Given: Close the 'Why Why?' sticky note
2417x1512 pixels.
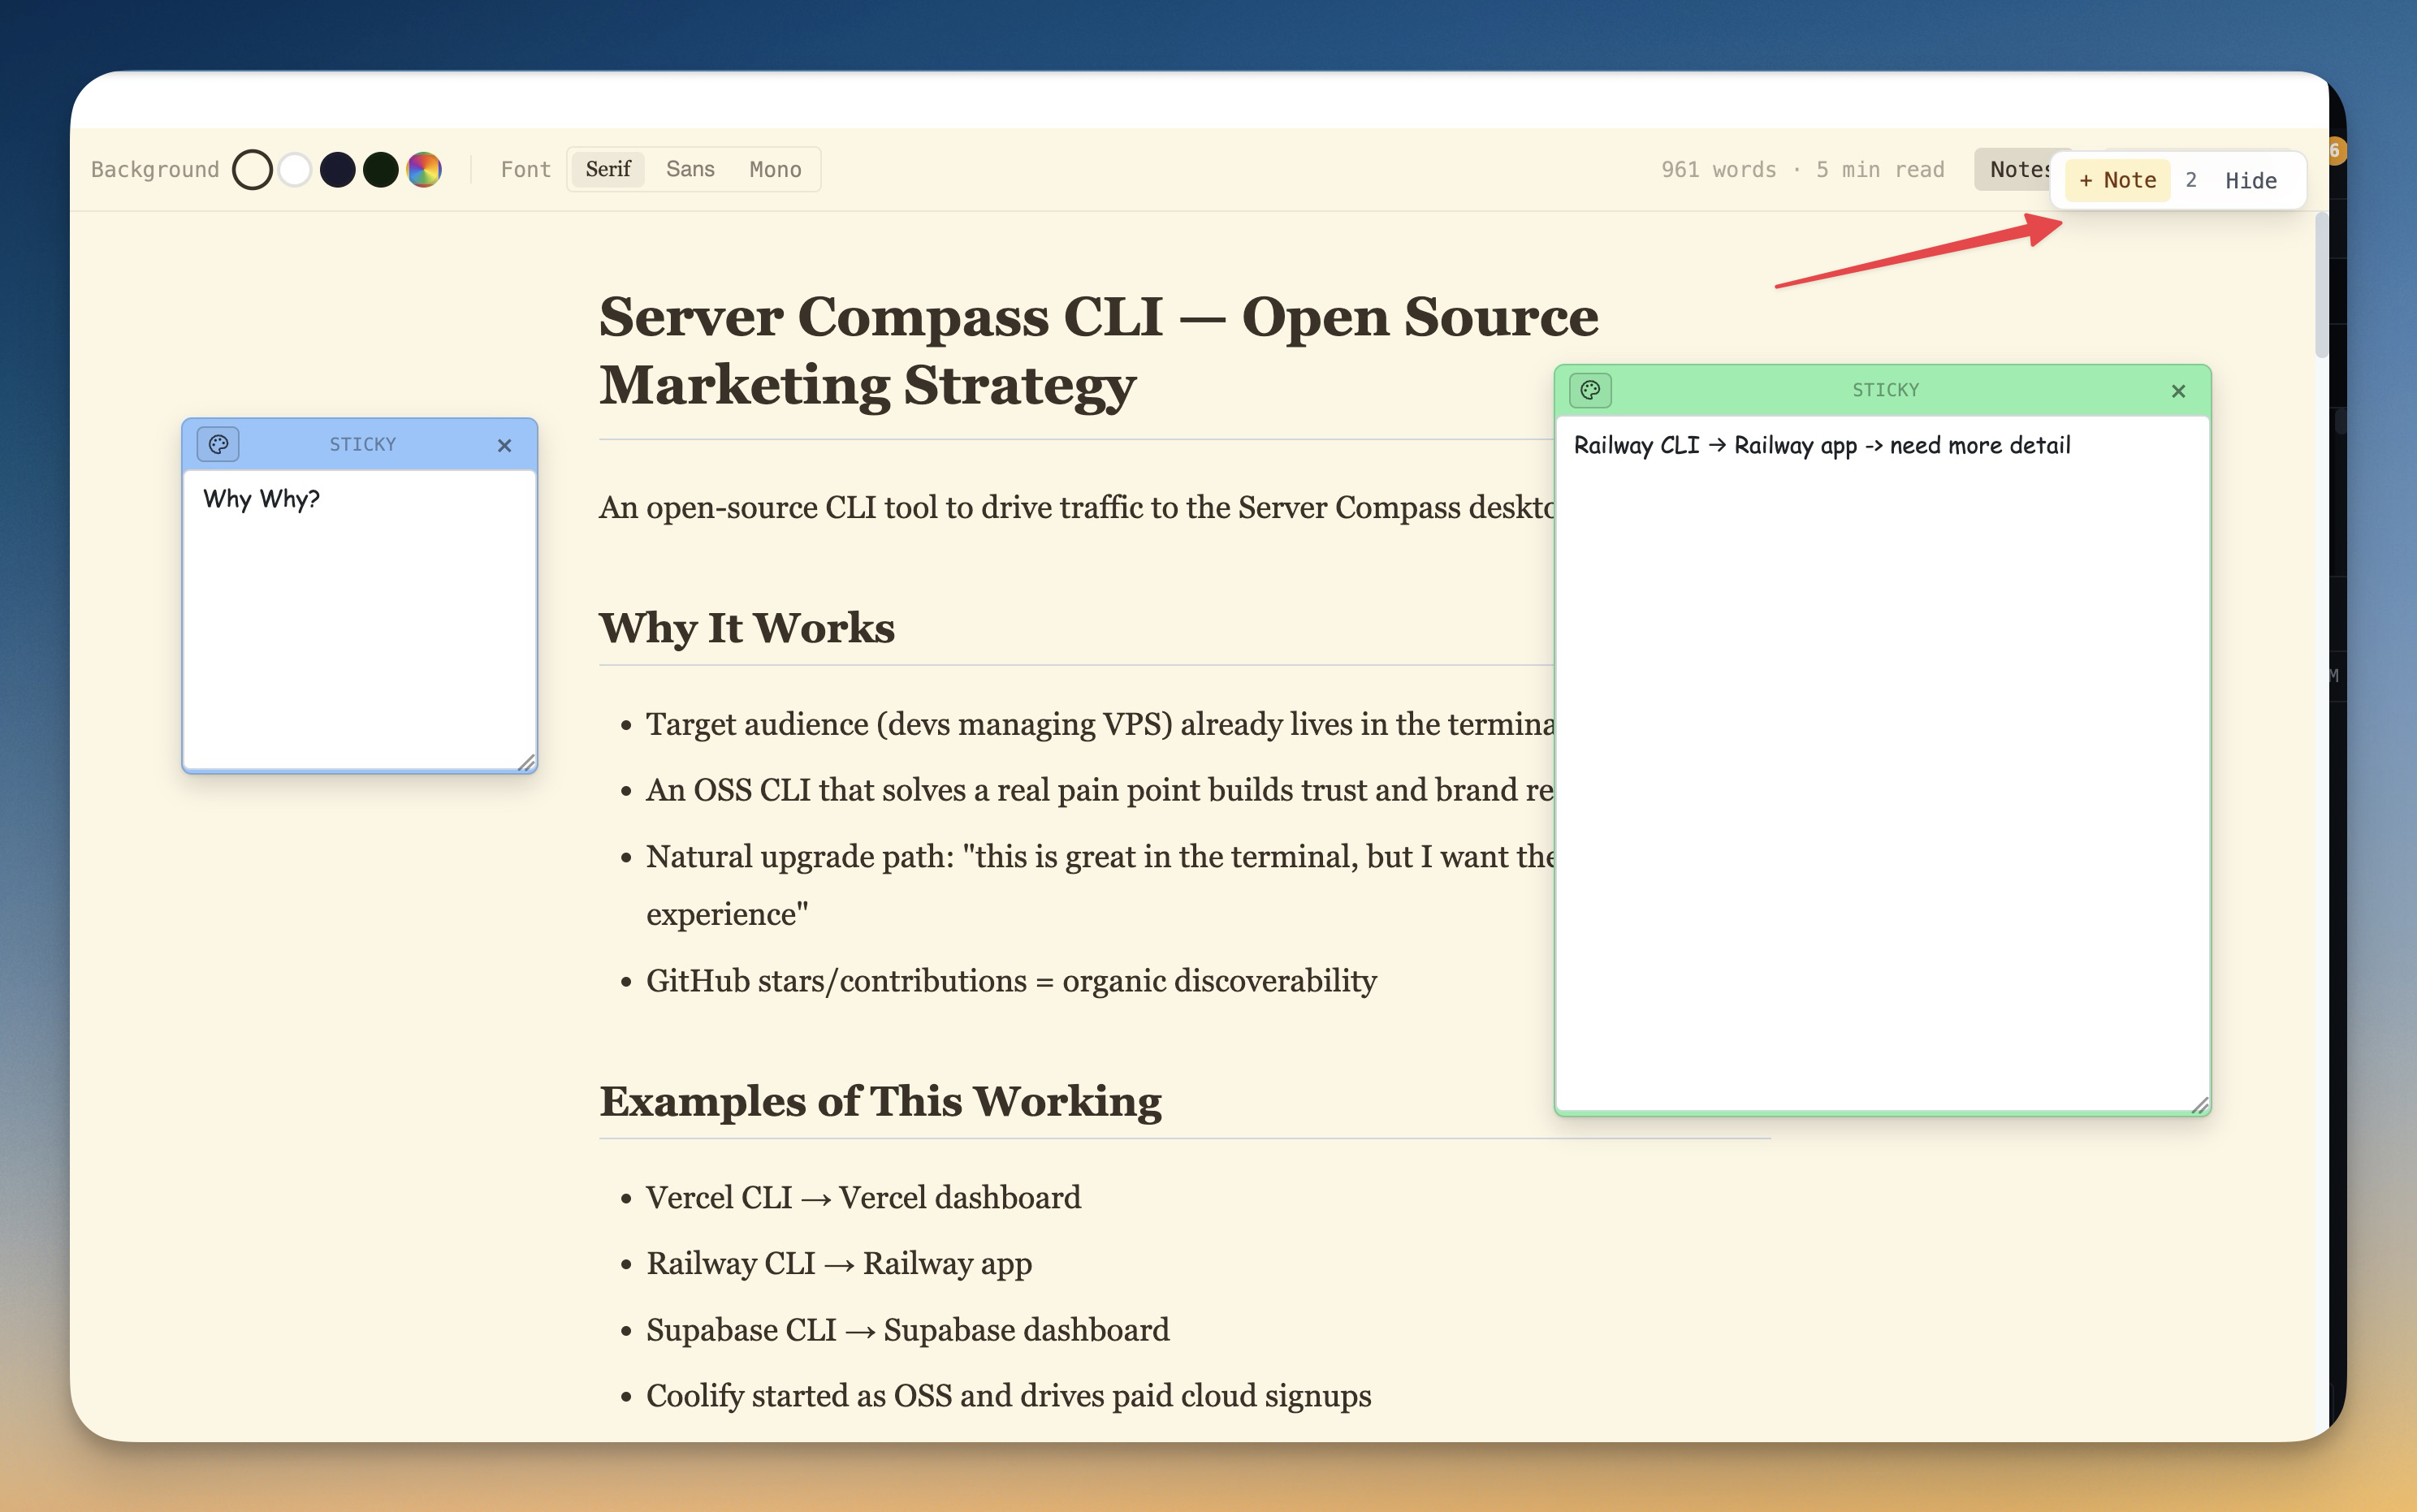Looking at the screenshot, I should (505, 445).
